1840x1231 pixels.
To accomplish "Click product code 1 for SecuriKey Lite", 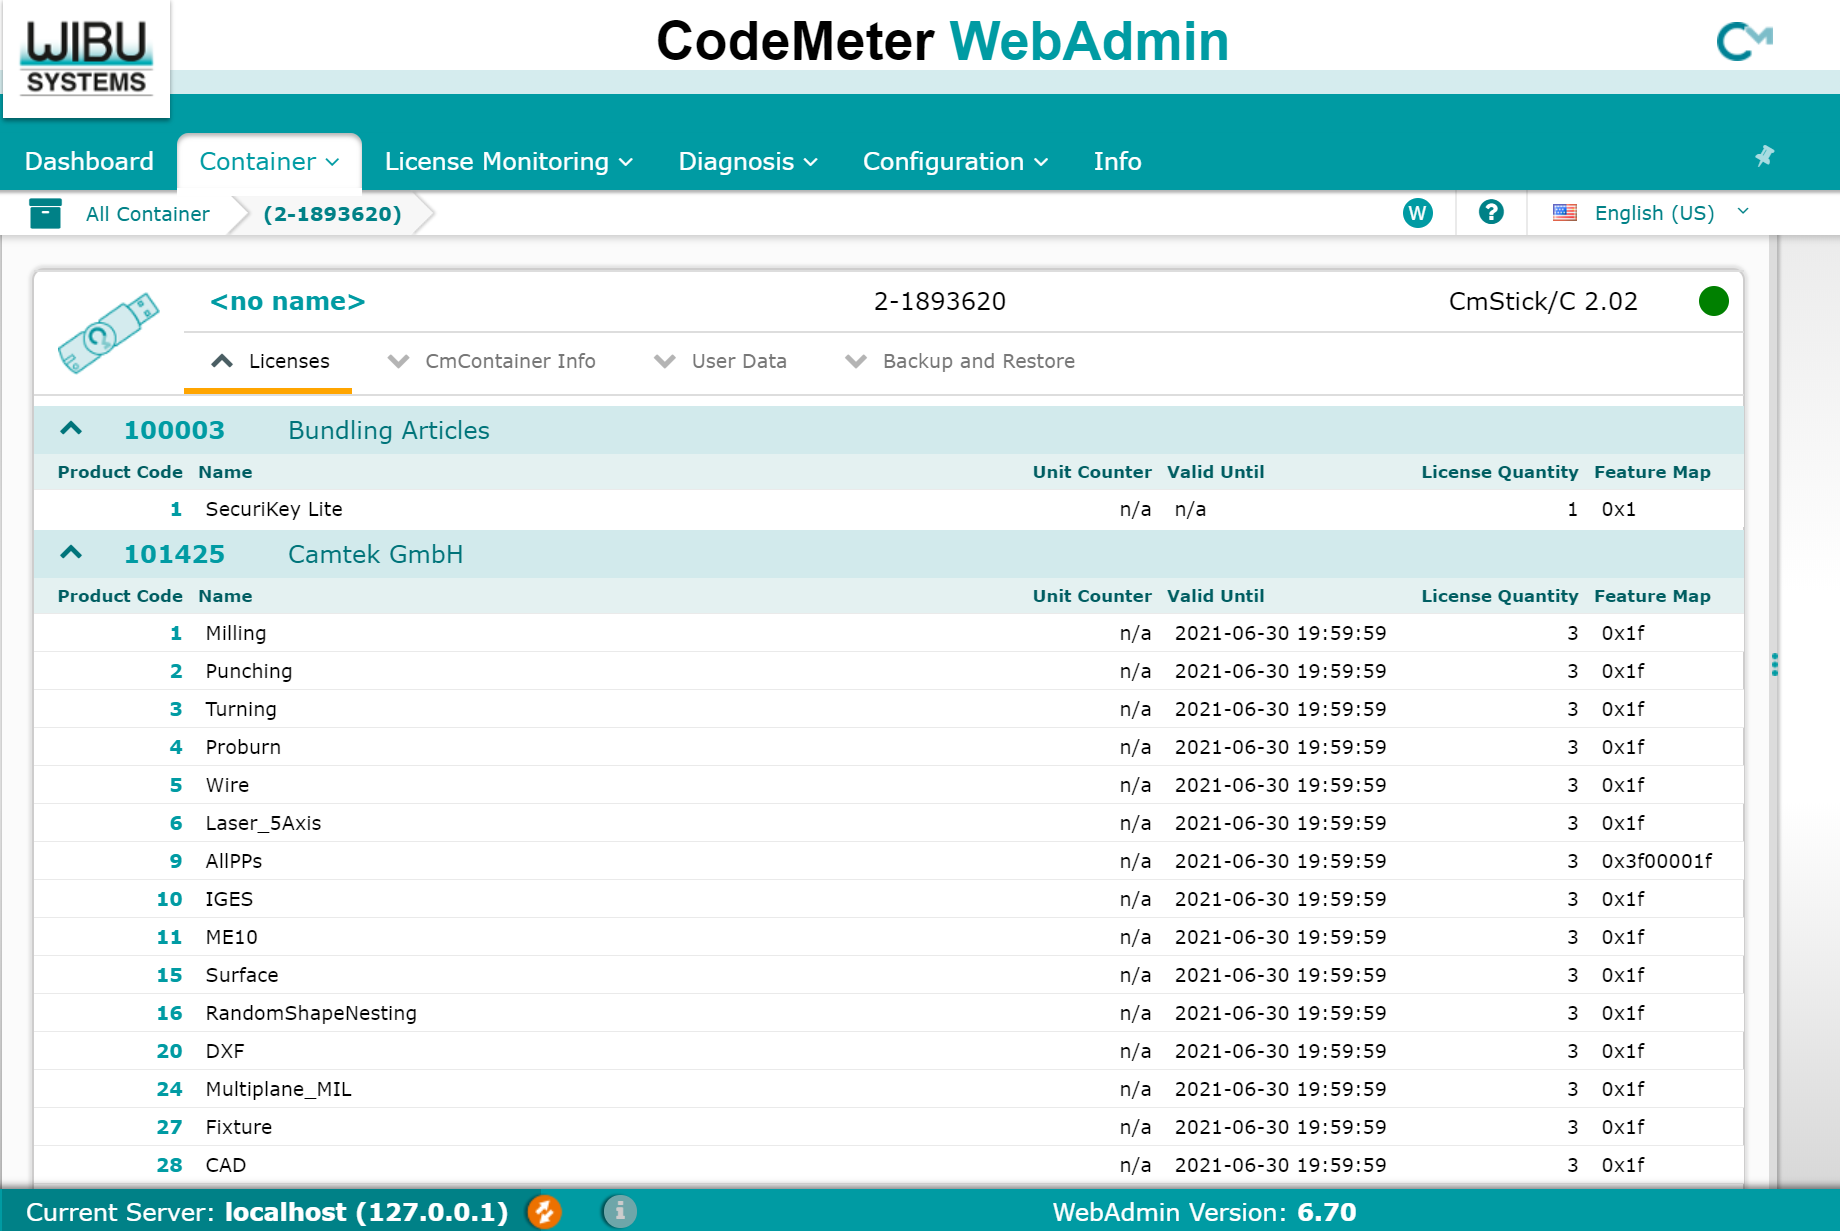I will coord(176,509).
